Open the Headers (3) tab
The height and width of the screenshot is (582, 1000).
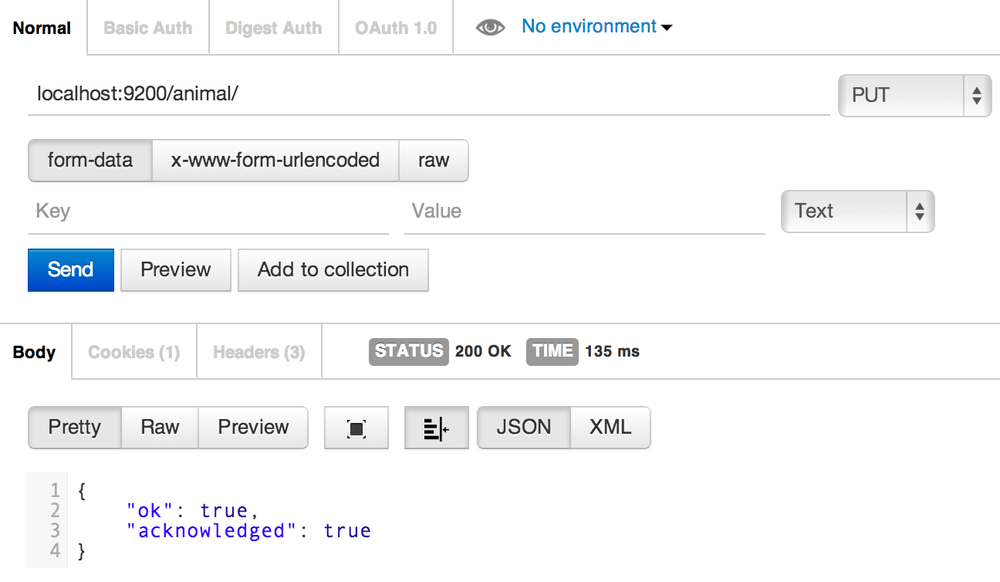pos(258,351)
